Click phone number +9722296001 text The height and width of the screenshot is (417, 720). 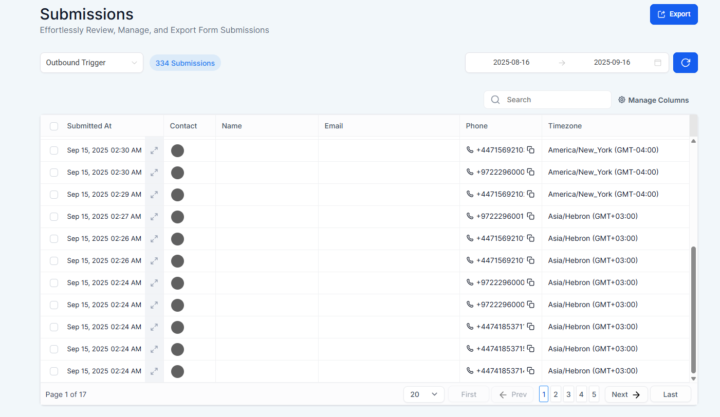click(500, 216)
